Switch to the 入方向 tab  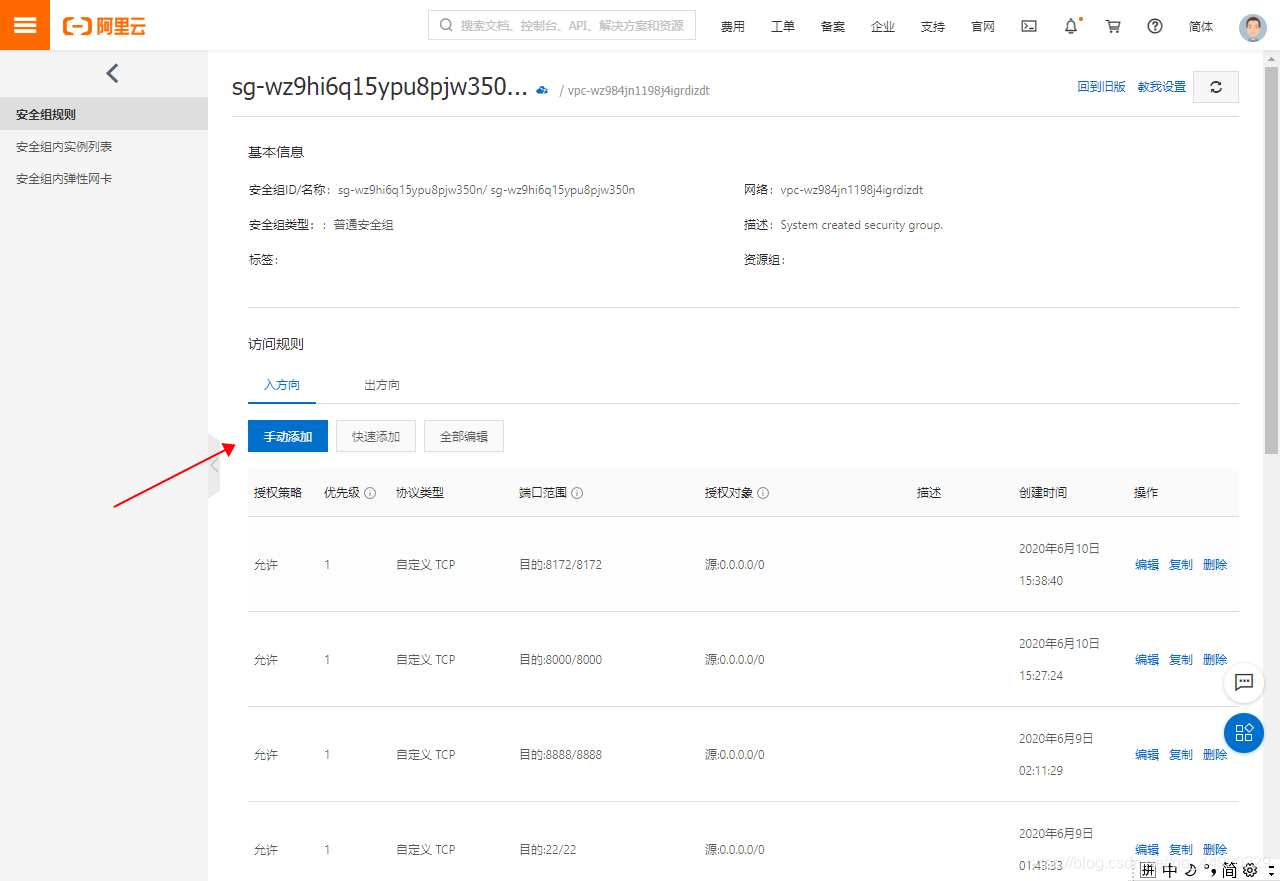pyautogui.click(x=282, y=385)
